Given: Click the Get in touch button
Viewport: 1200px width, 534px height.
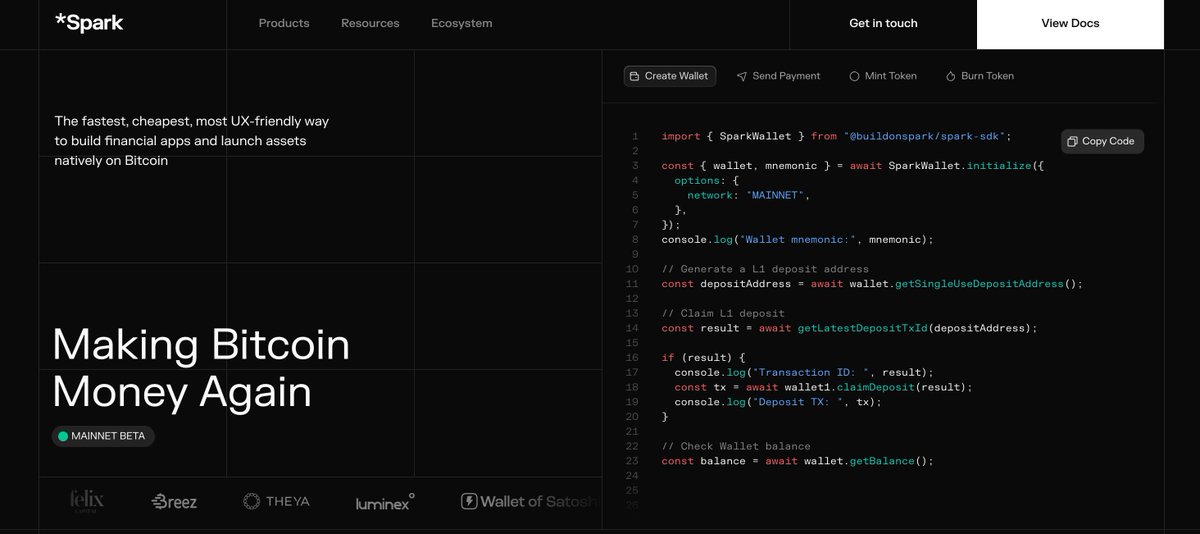Looking at the screenshot, I should click(x=883, y=23).
